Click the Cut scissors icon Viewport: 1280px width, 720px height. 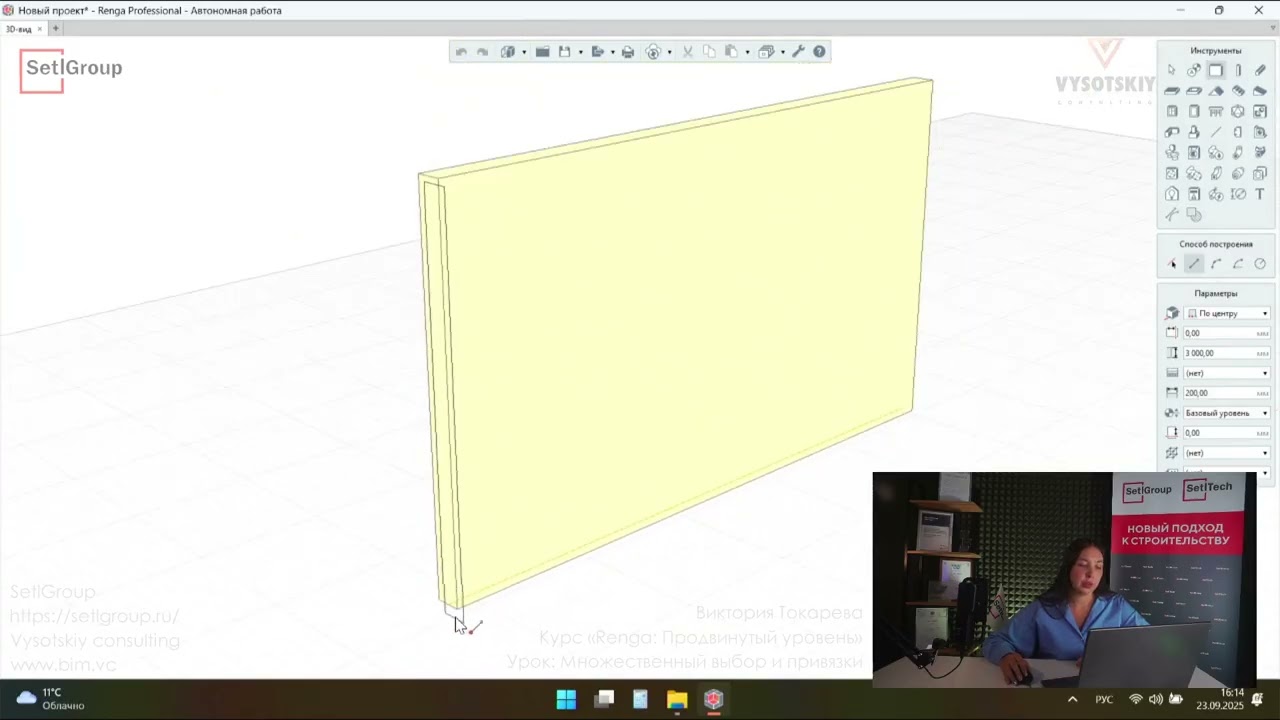pos(688,52)
